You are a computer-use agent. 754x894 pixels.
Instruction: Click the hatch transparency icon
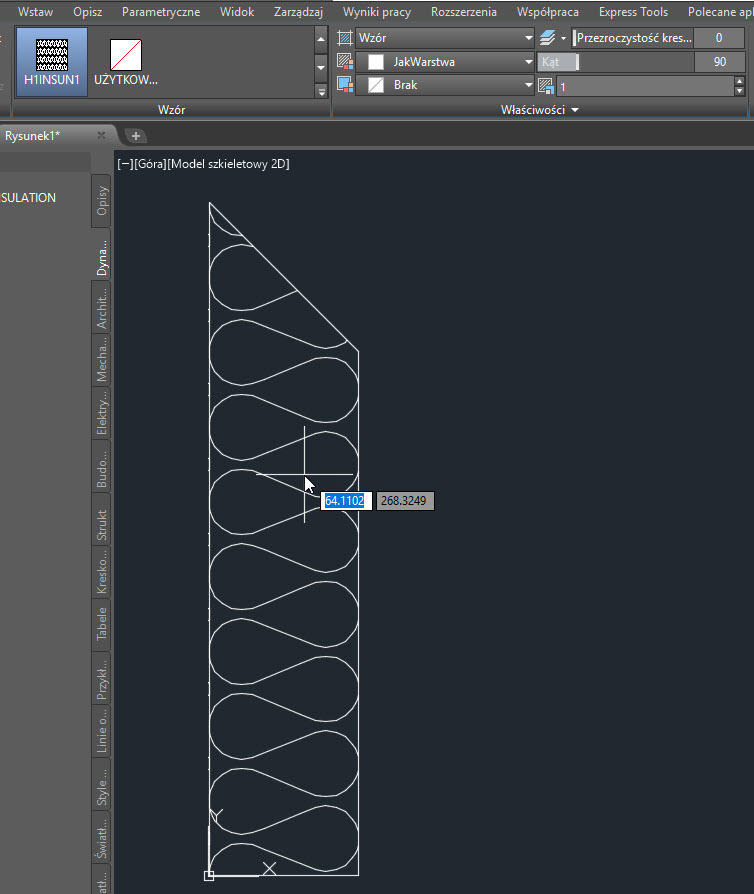click(x=548, y=38)
